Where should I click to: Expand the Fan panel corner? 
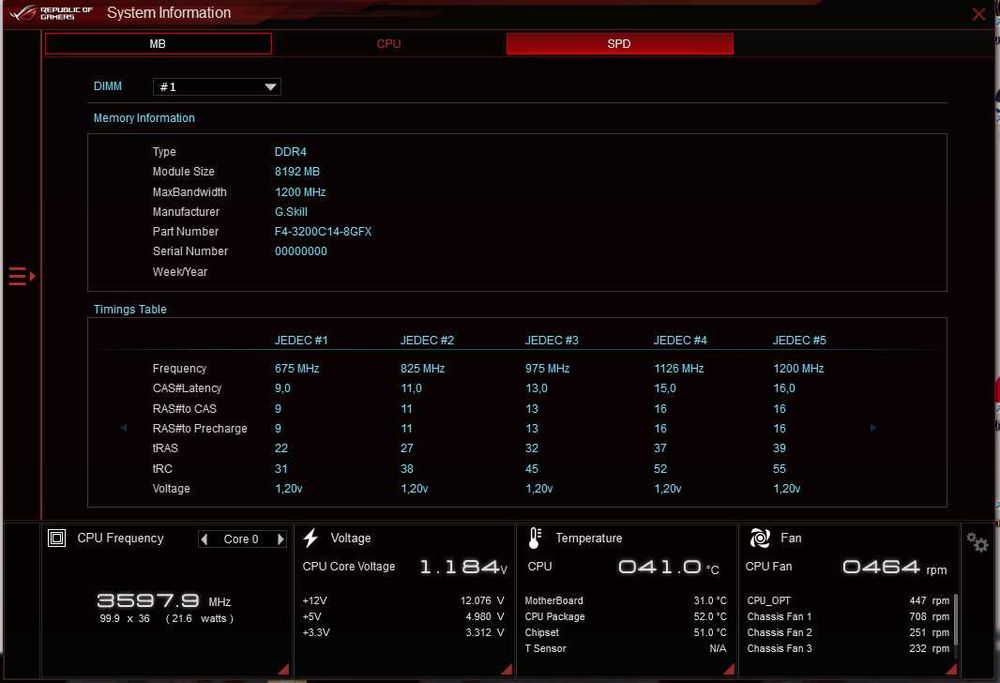[952, 669]
